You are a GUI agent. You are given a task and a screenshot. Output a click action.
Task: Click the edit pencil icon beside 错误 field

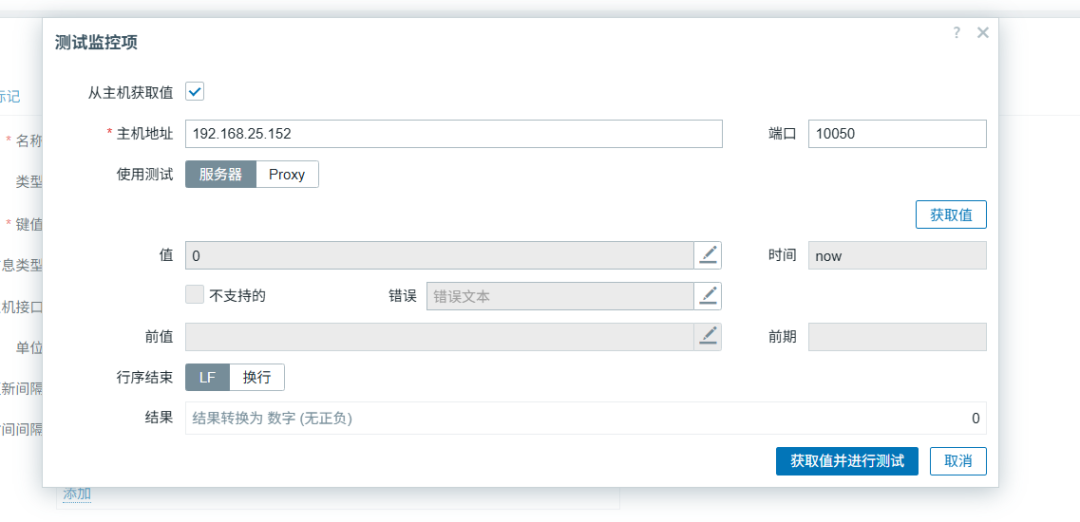[x=708, y=296]
